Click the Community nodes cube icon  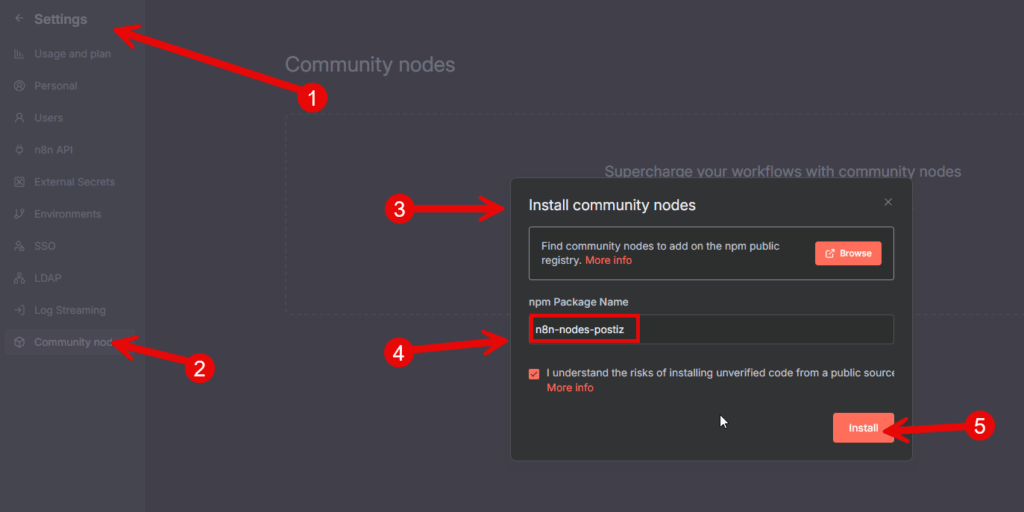(x=20, y=342)
